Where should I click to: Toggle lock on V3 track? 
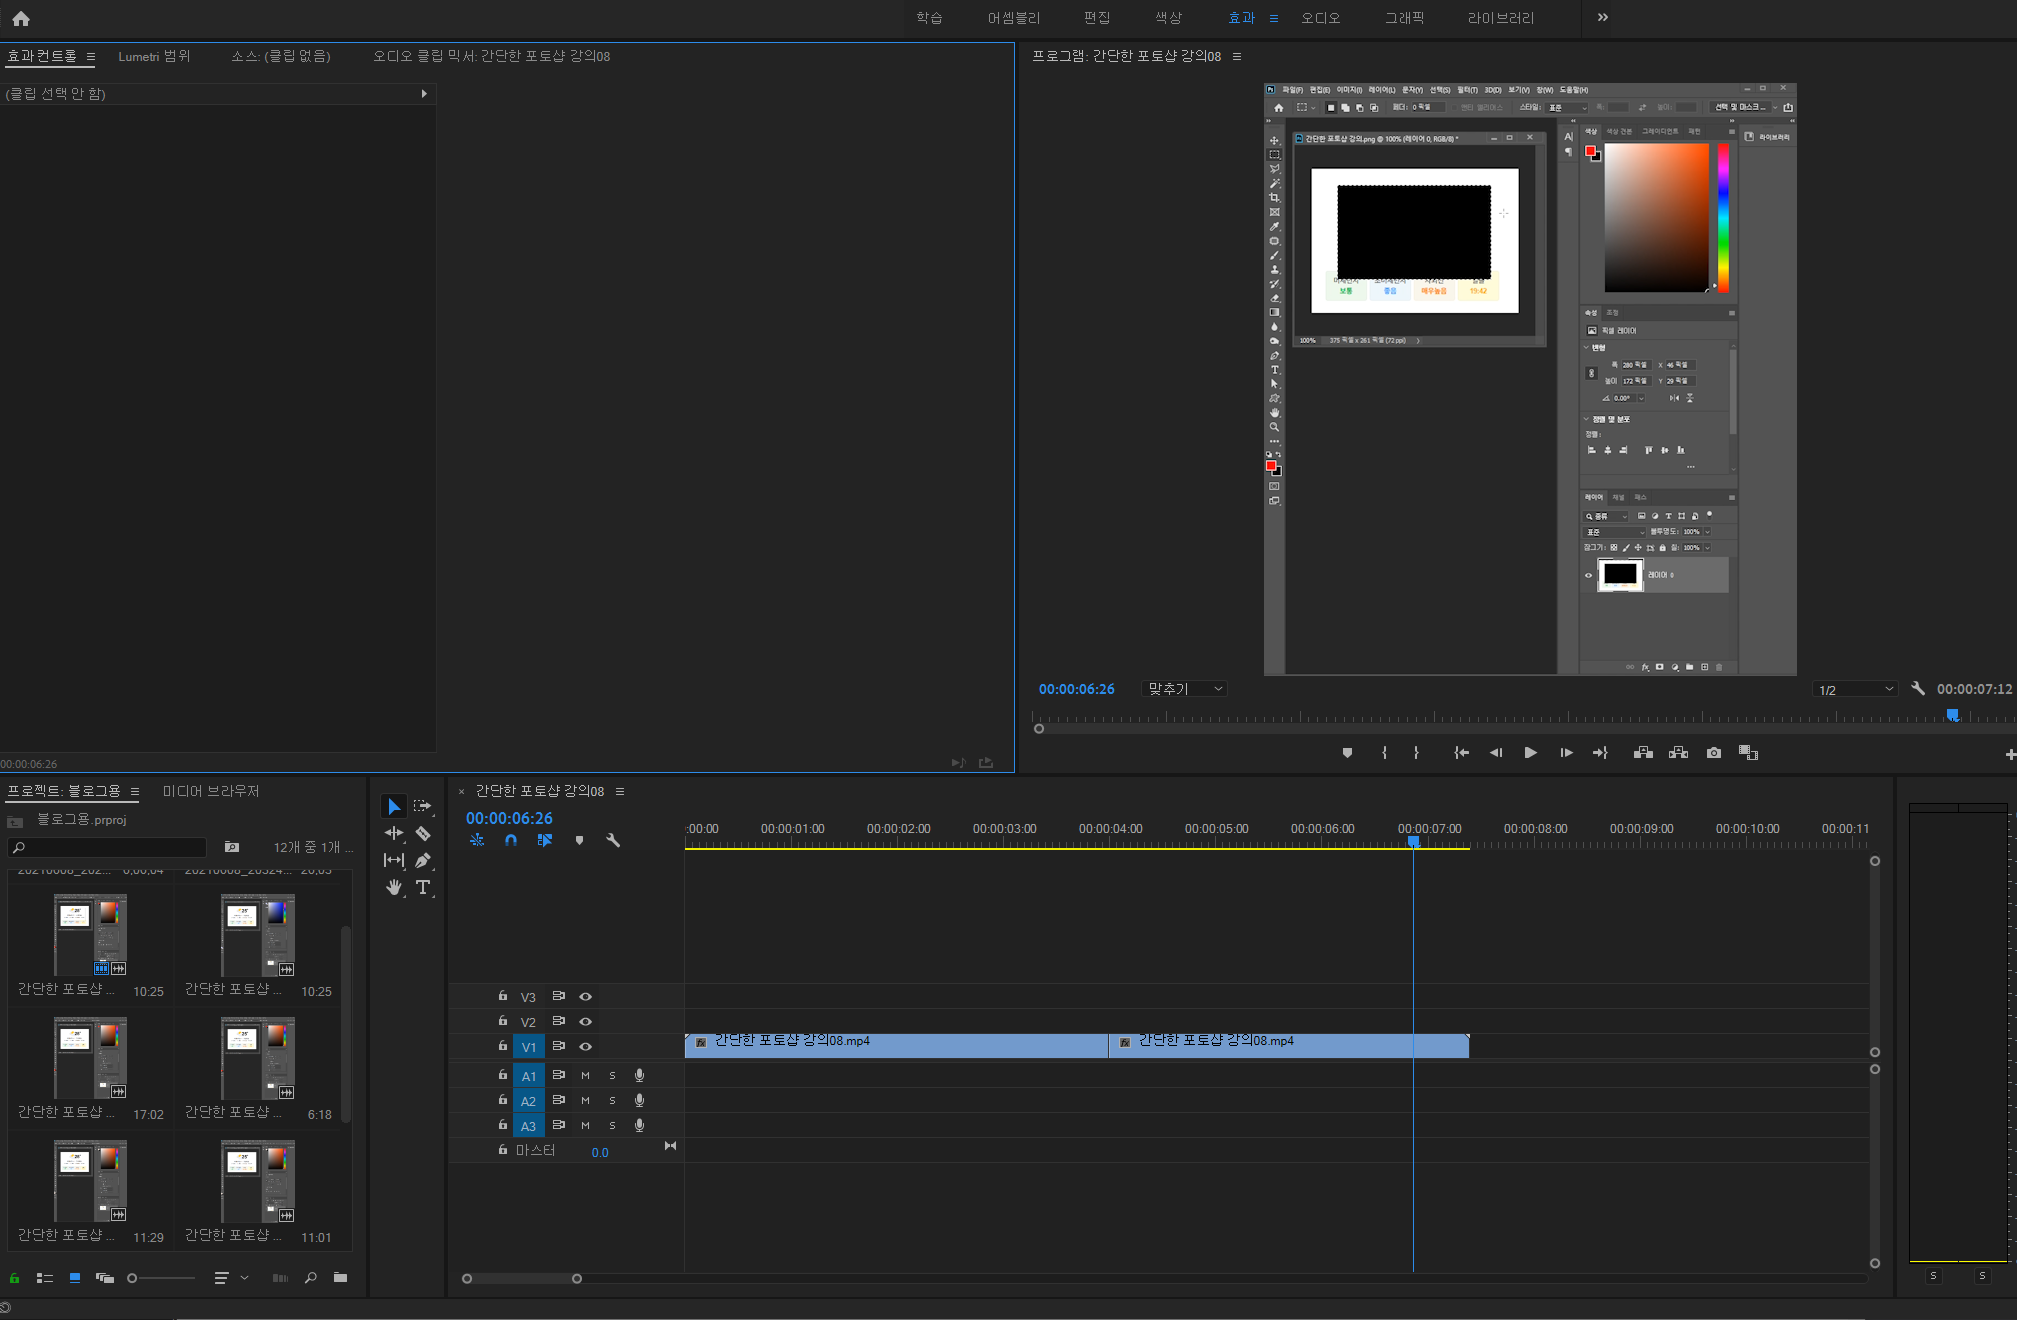pos(503,996)
